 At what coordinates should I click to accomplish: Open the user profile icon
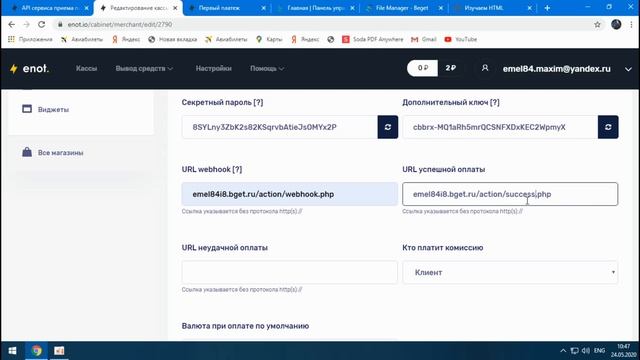click(484, 68)
